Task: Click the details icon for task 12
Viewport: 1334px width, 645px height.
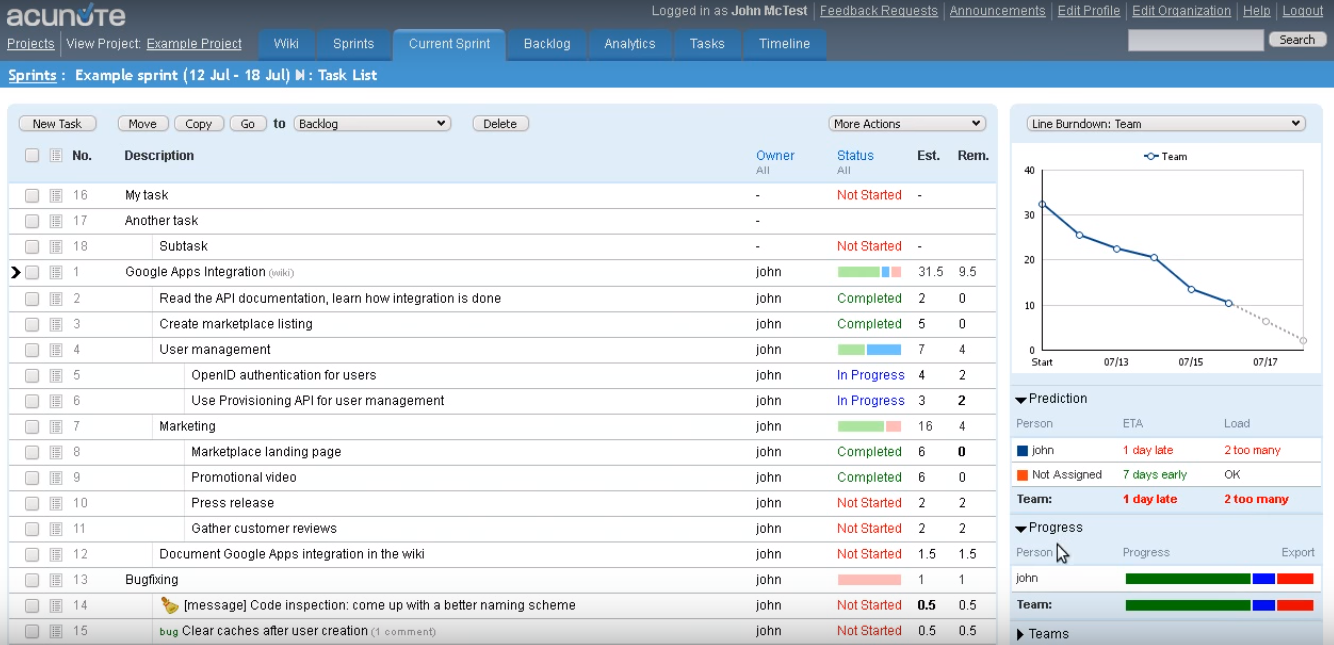Action: point(56,554)
